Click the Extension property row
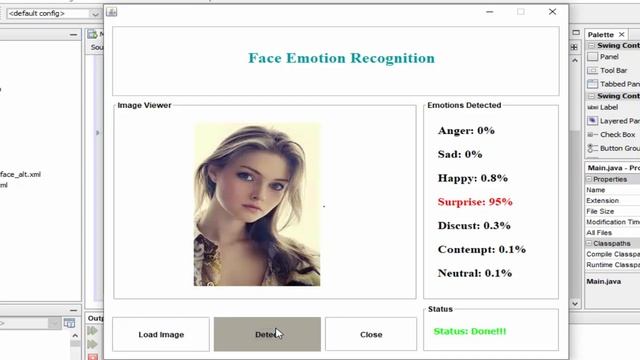This screenshot has height=360, width=640. (x=613, y=200)
